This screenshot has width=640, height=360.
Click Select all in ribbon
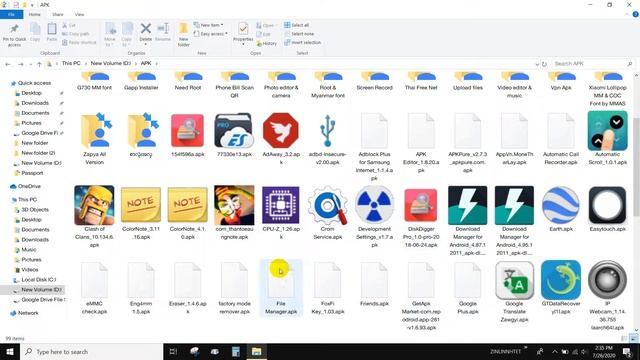click(x=297, y=25)
